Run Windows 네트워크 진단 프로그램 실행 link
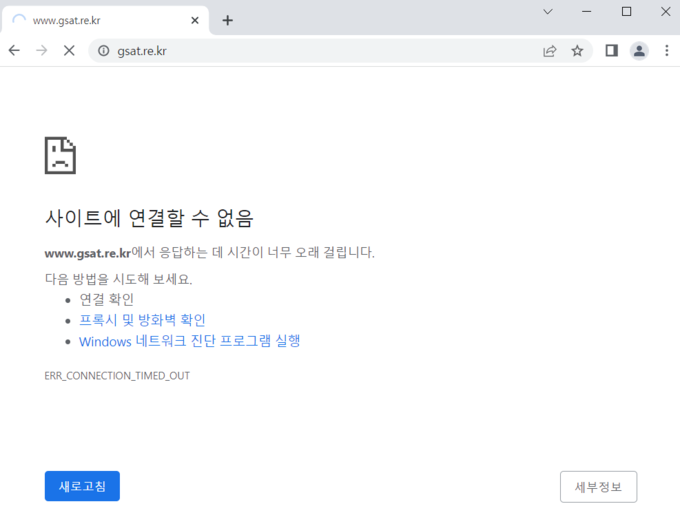The height and width of the screenshot is (515, 680). click(190, 341)
